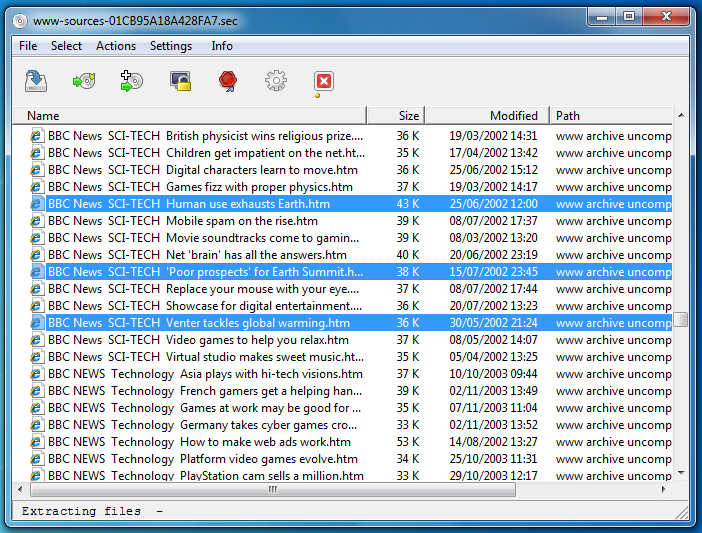Click the red wax seal icon
This screenshot has width=702, height=533.
(x=228, y=81)
